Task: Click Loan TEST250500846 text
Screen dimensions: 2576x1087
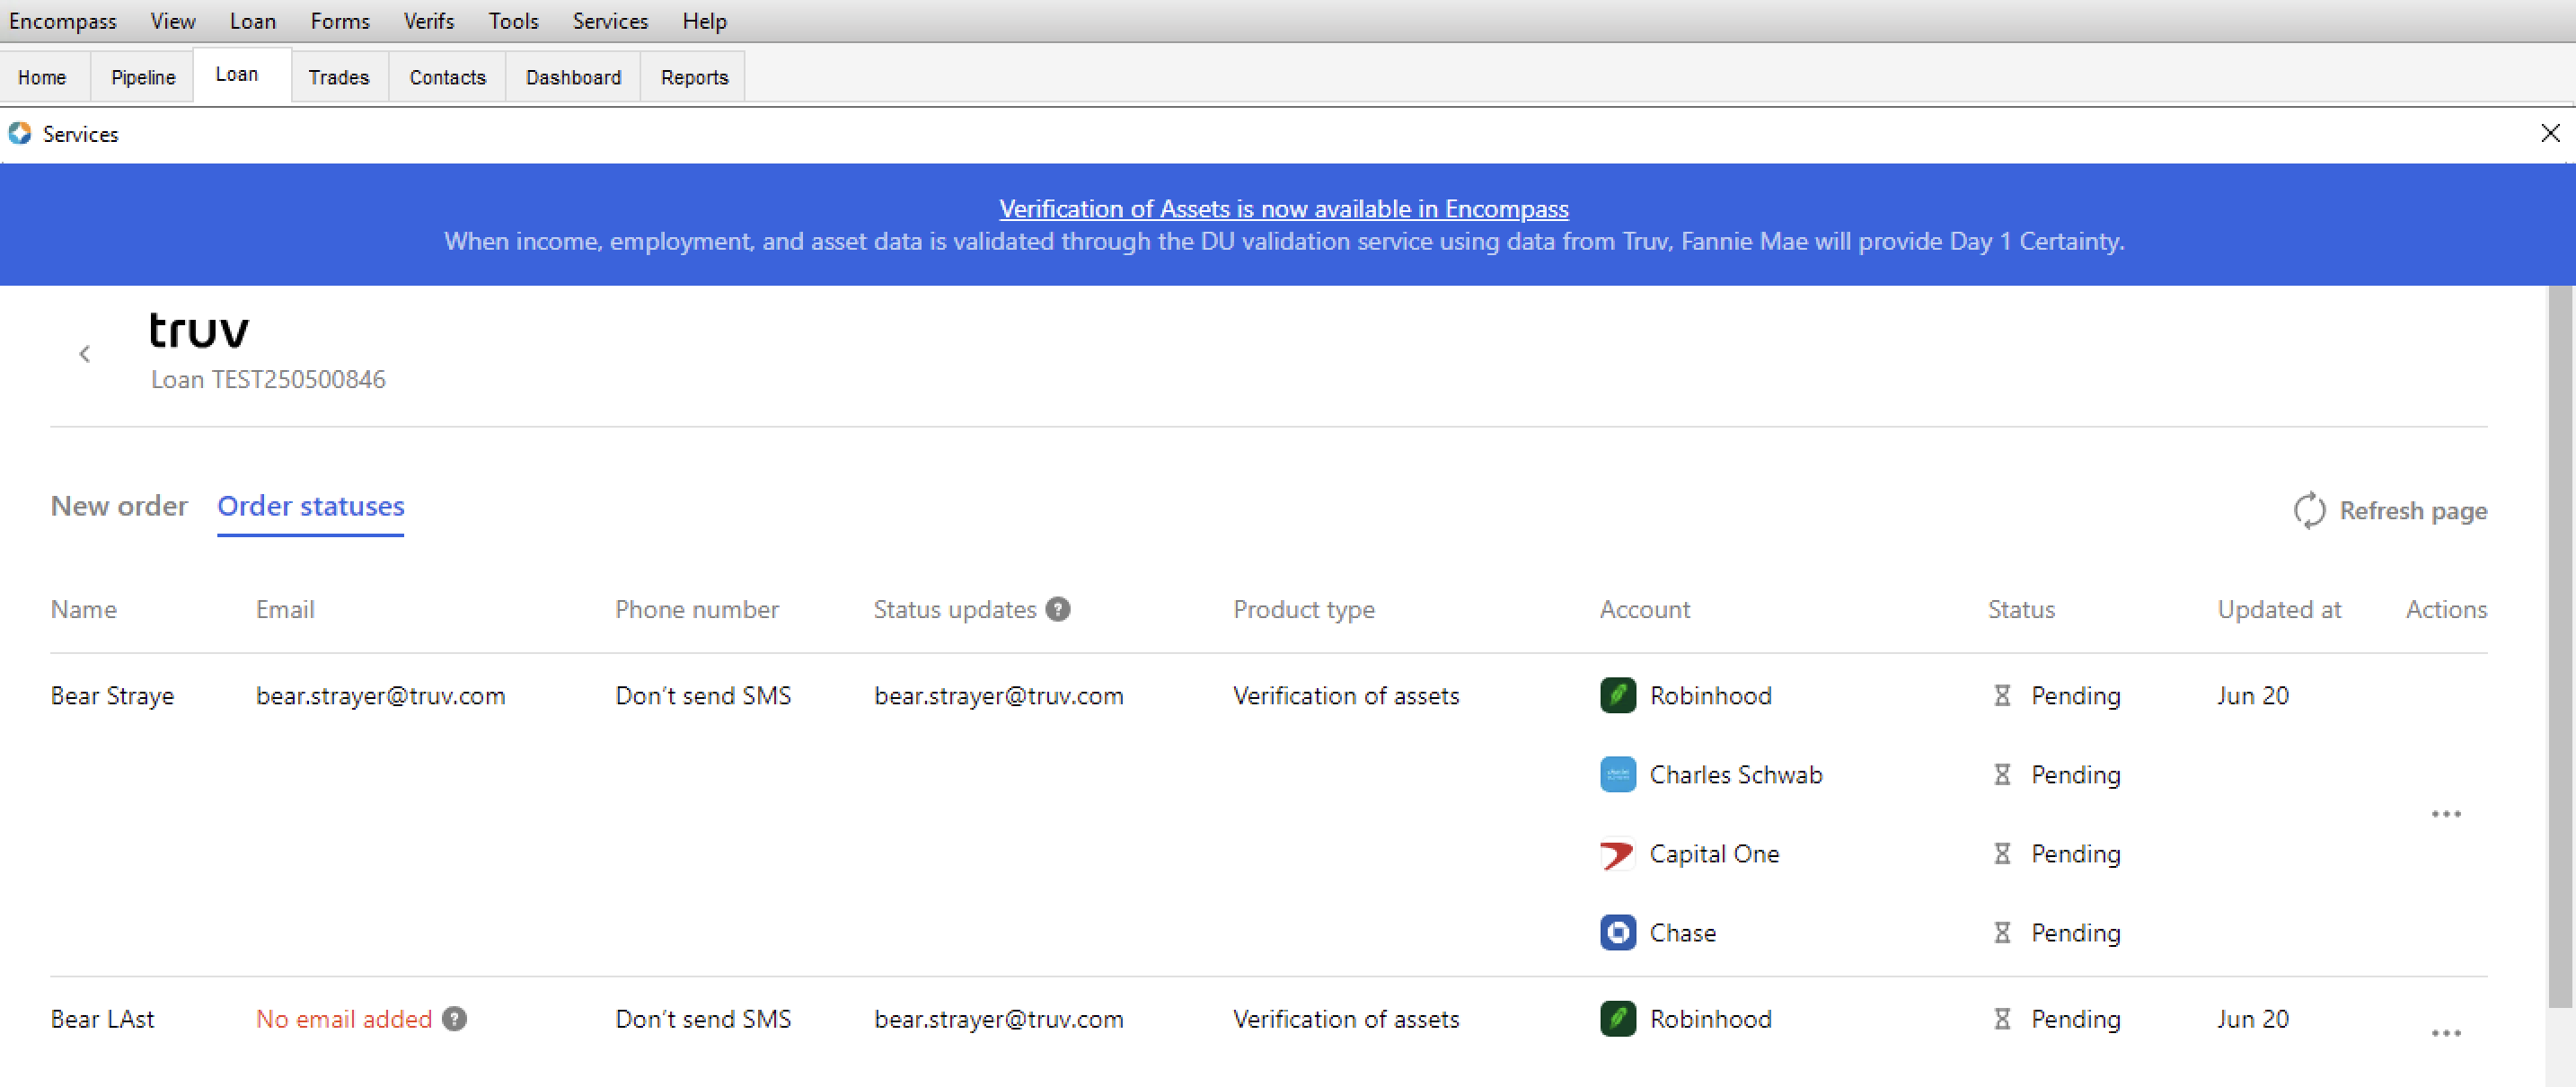Action: tap(268, 379)
